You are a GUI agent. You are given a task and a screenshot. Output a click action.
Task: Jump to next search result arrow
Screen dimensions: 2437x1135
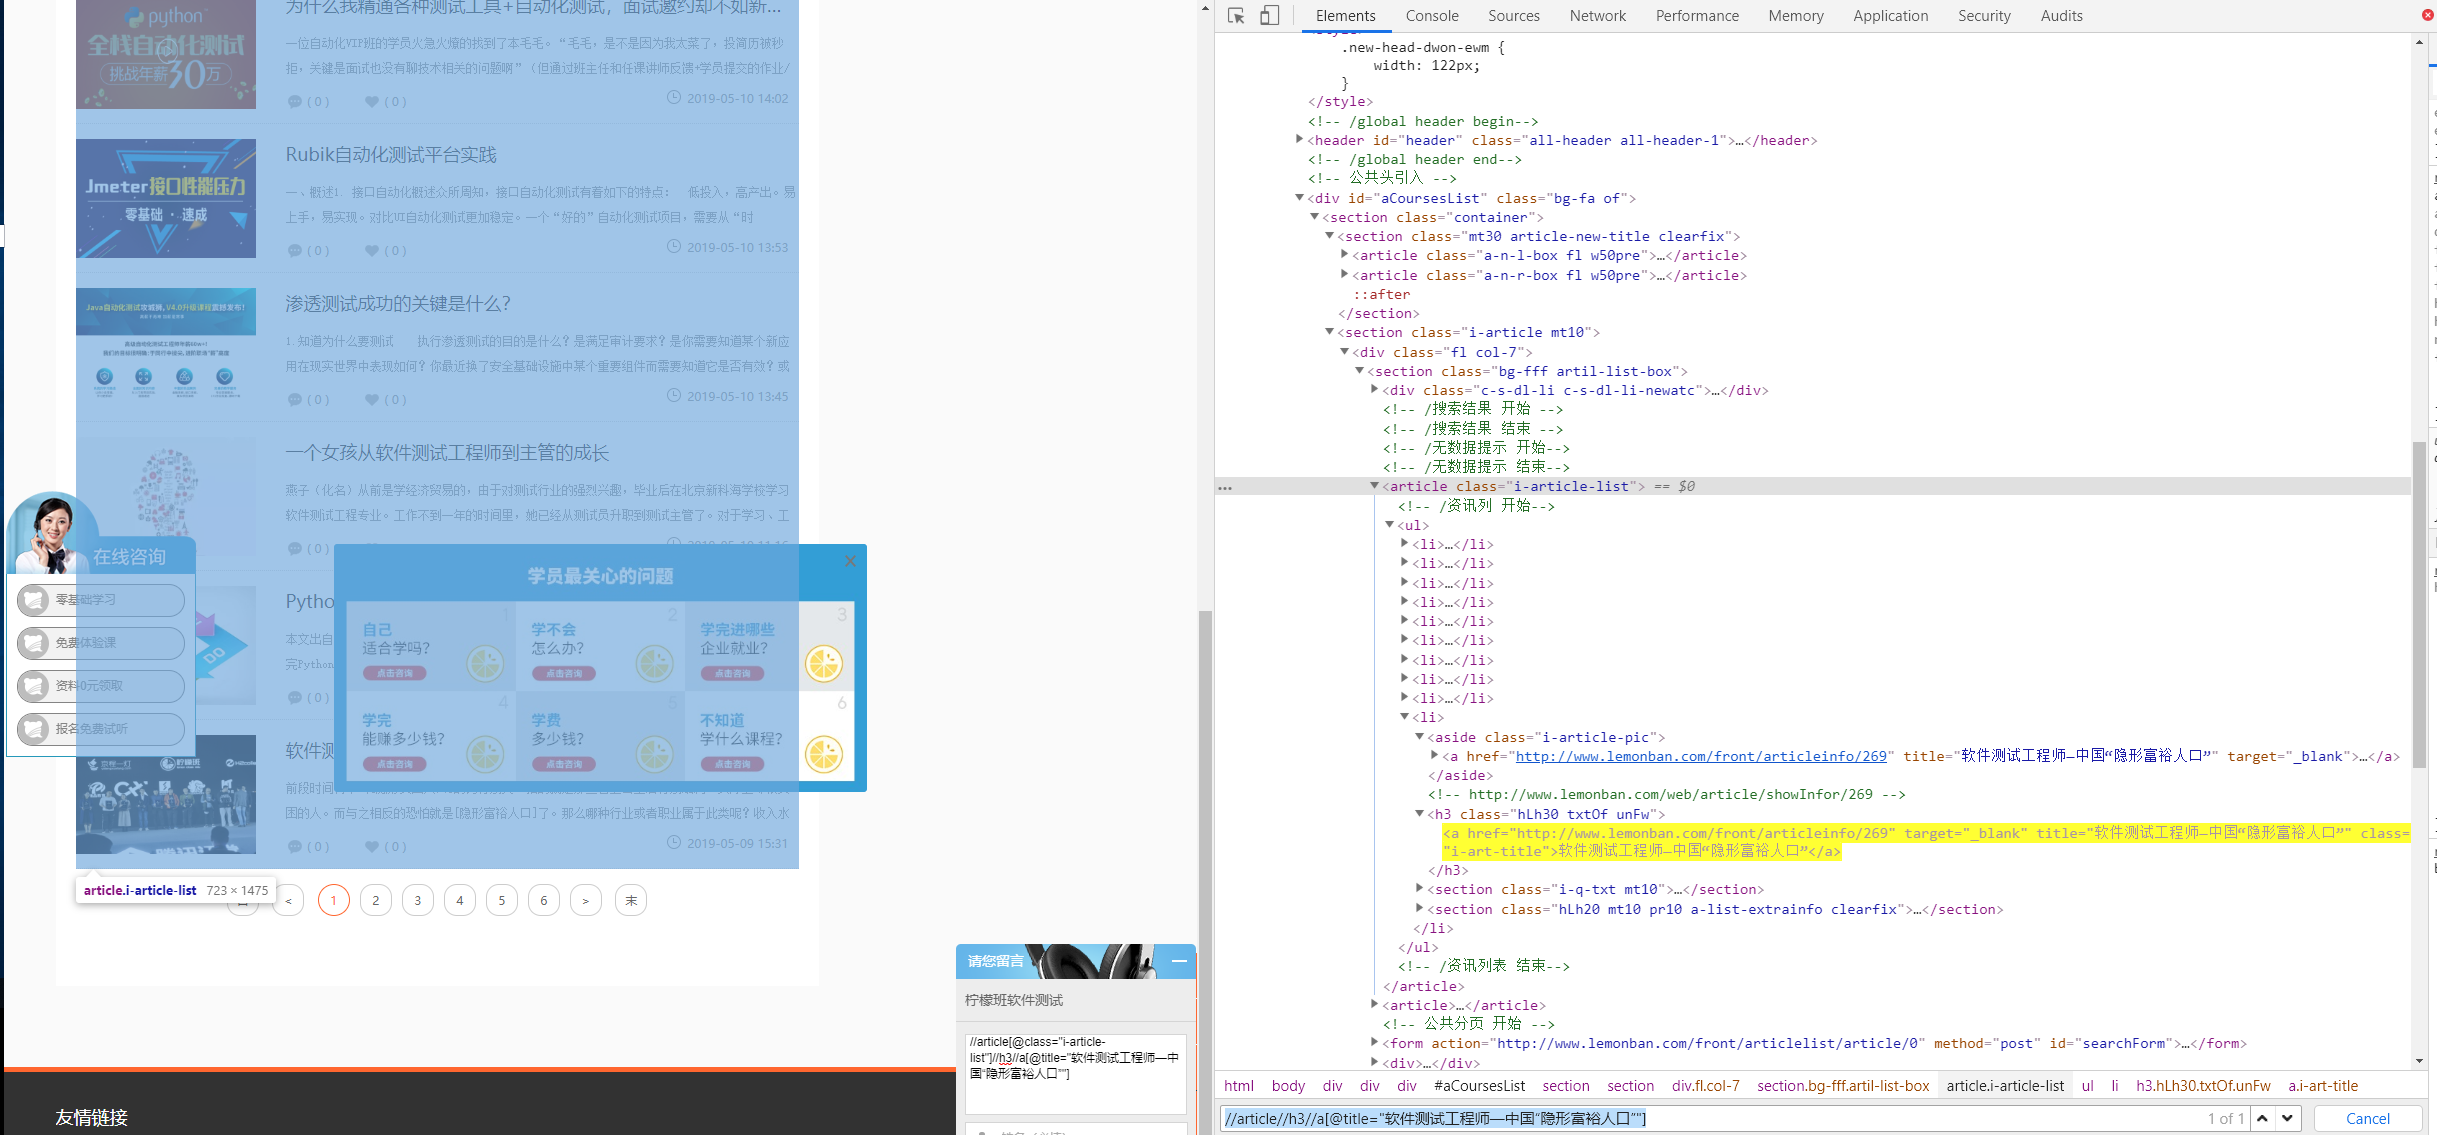pyautogui.click(x=2287, y=1118)
